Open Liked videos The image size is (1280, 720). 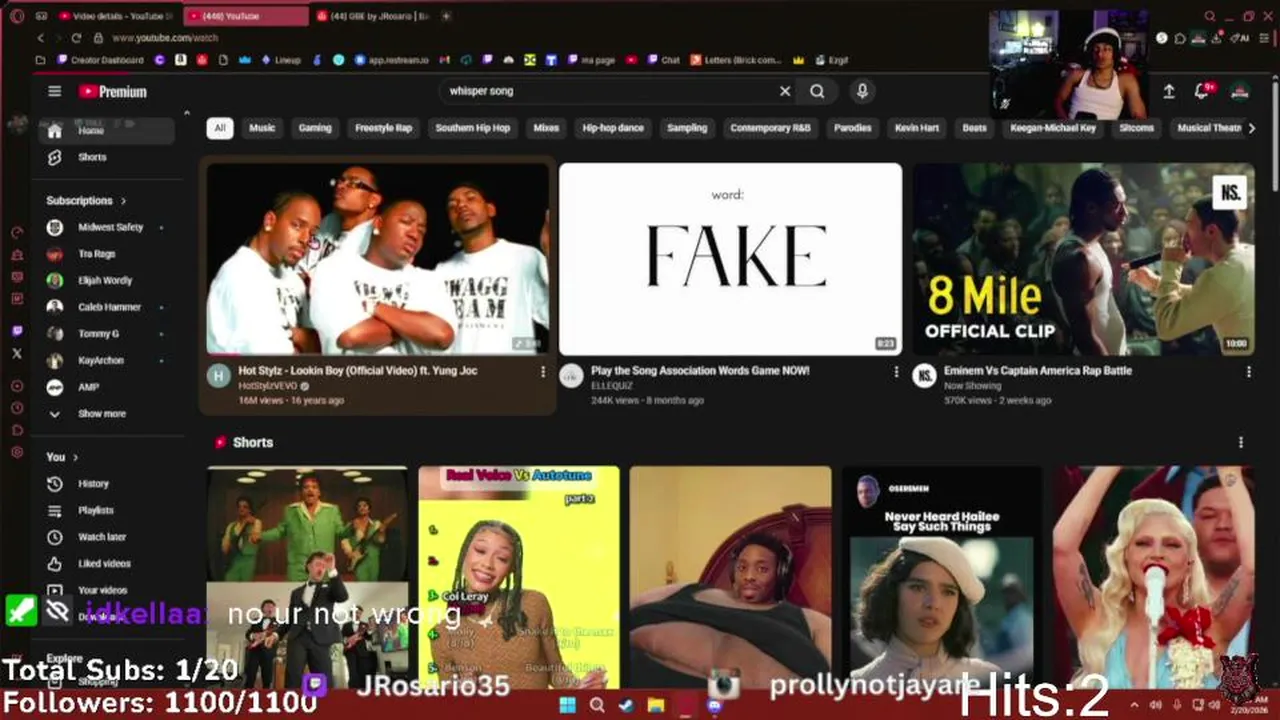(108, 563)
